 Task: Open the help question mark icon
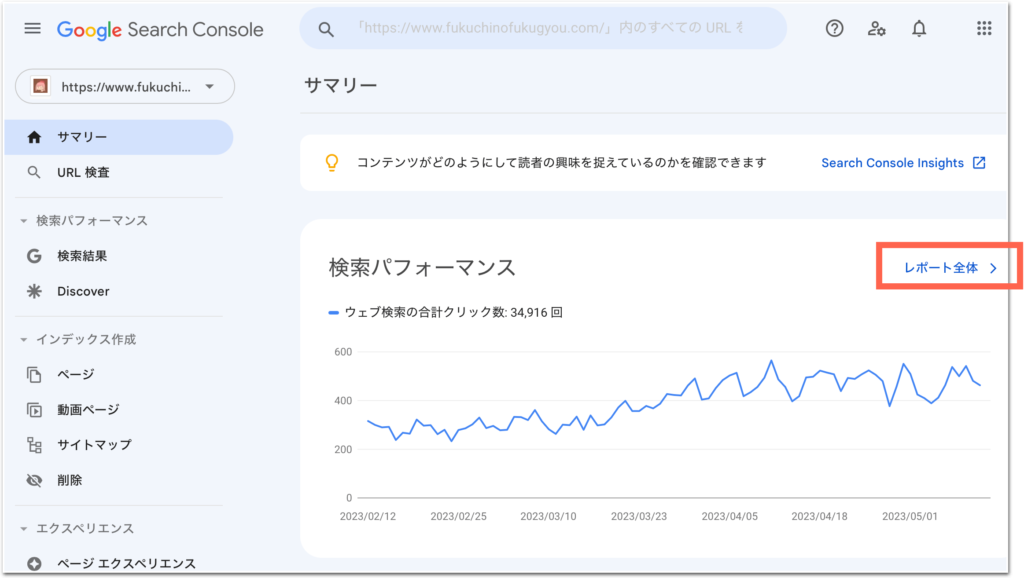coord(834,28)
